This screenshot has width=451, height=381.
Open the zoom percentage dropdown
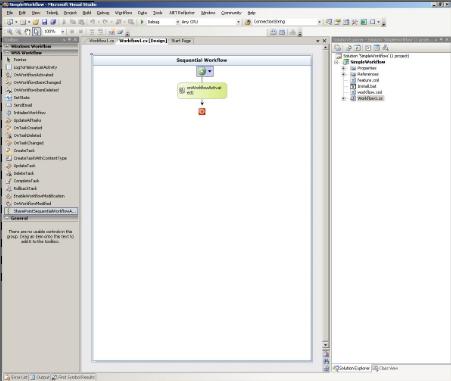(62, 32)
